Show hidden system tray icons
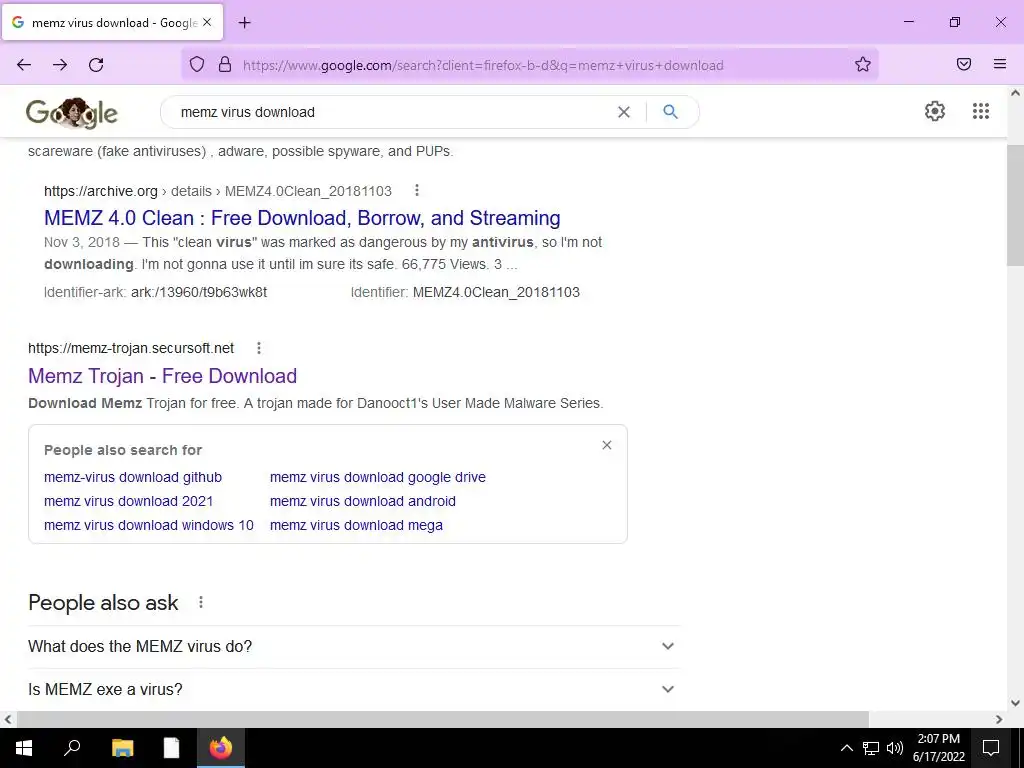 tap(846, 748)
